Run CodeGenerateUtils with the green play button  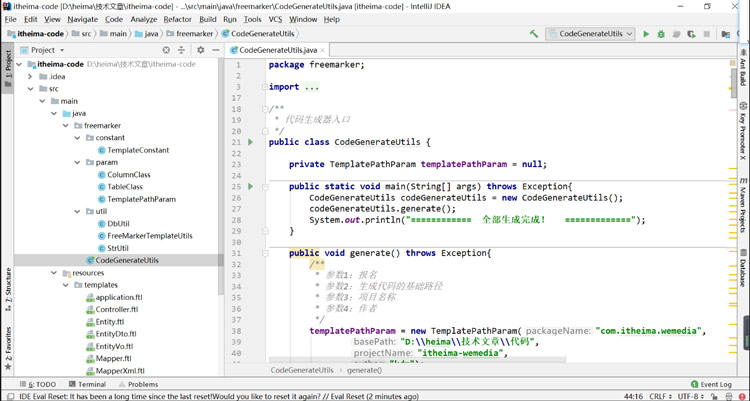646,34
